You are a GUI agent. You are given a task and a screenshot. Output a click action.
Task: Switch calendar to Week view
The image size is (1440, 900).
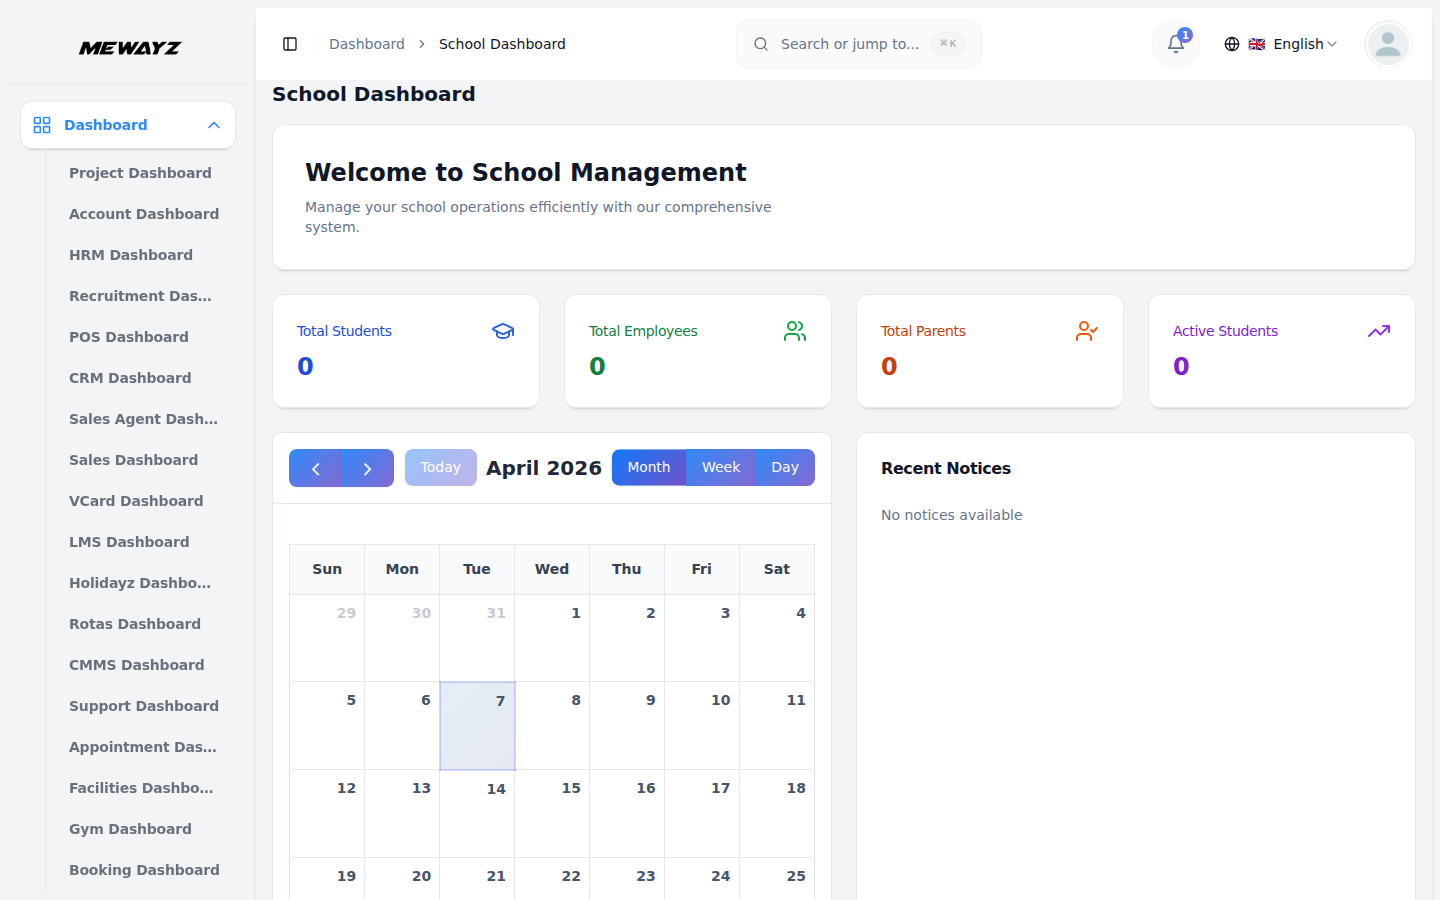(x=720, y=467)
